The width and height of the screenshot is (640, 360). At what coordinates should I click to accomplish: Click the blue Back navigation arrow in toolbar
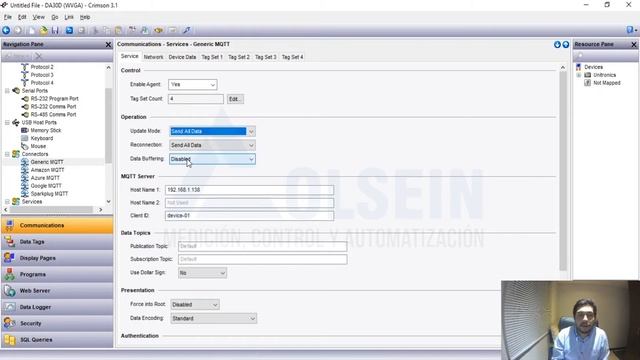pyautogui.click(x=6, y=30)
